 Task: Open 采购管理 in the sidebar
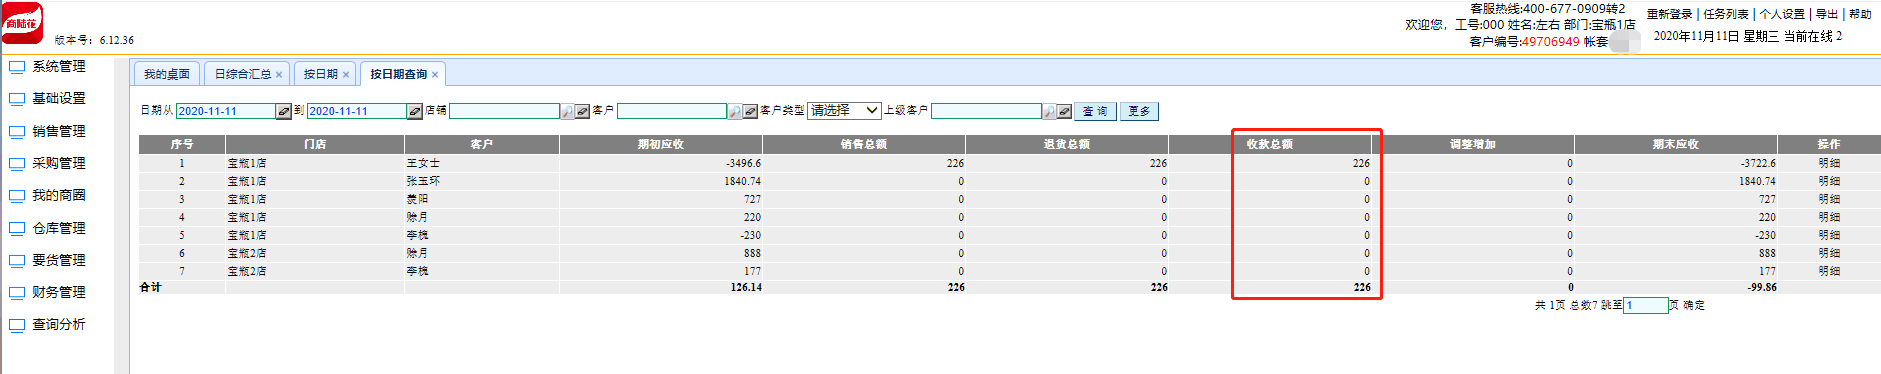pos(59,164)
